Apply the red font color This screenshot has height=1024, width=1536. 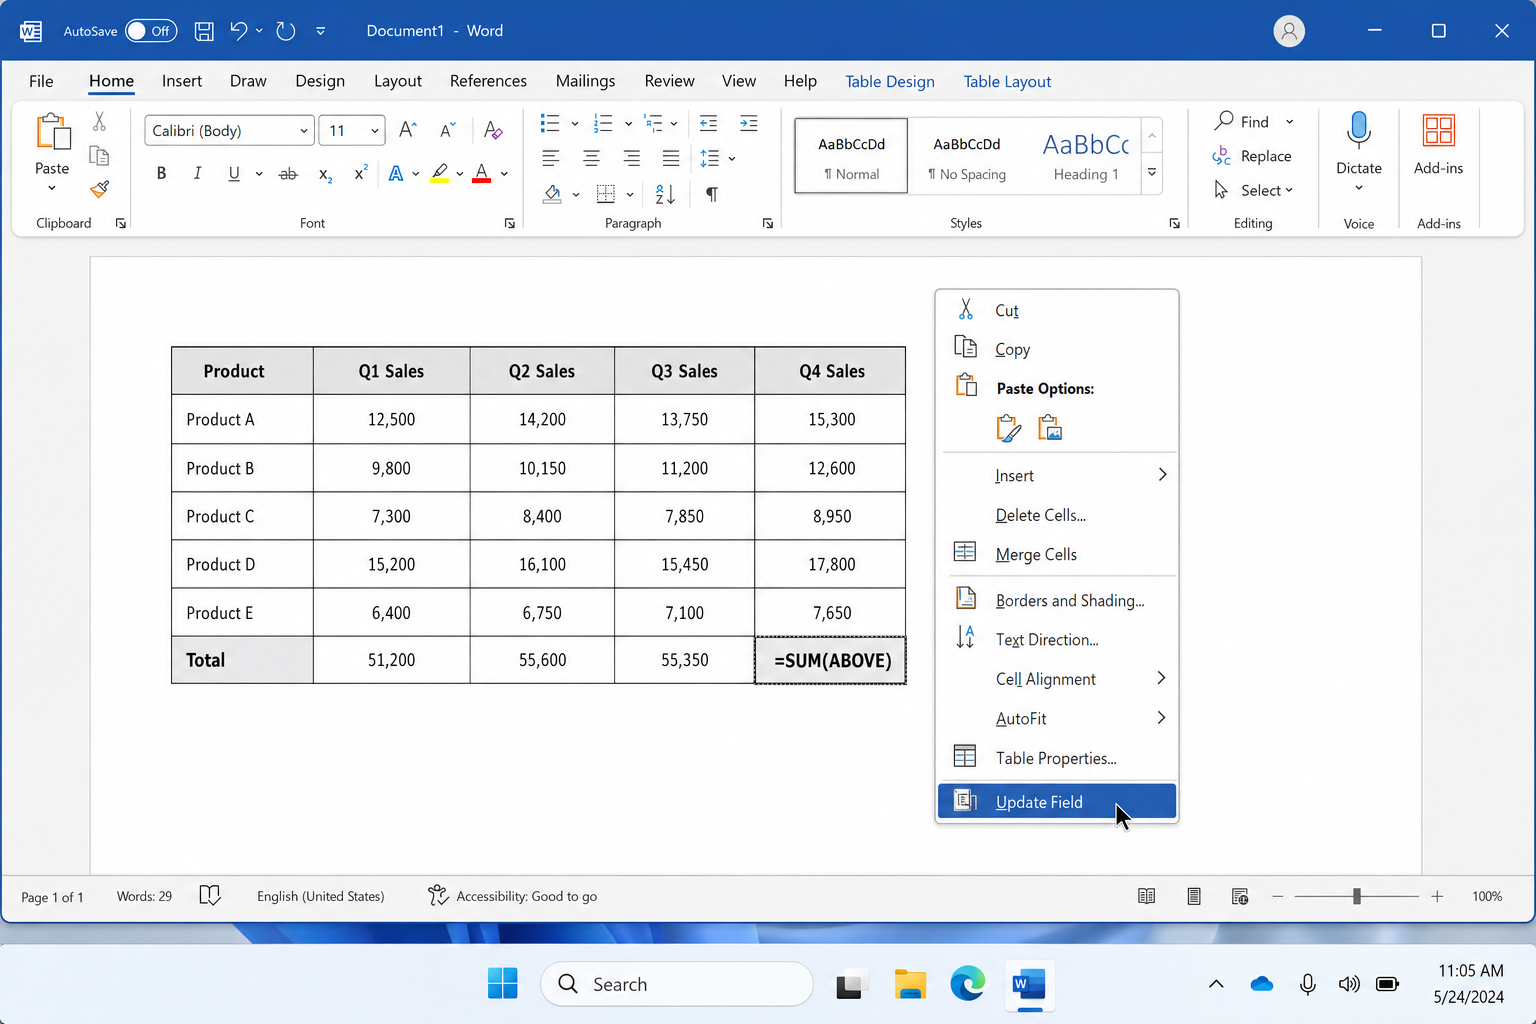[x=482, y=174]
